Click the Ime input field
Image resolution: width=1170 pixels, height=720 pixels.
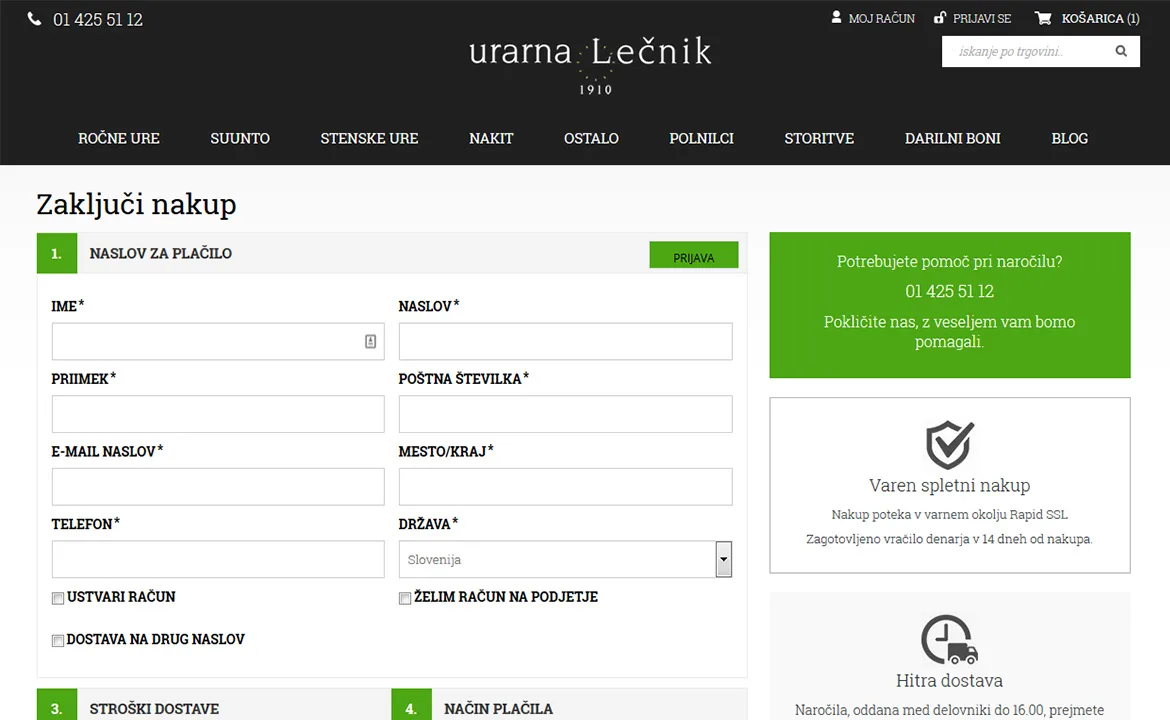tap(218, 342)
